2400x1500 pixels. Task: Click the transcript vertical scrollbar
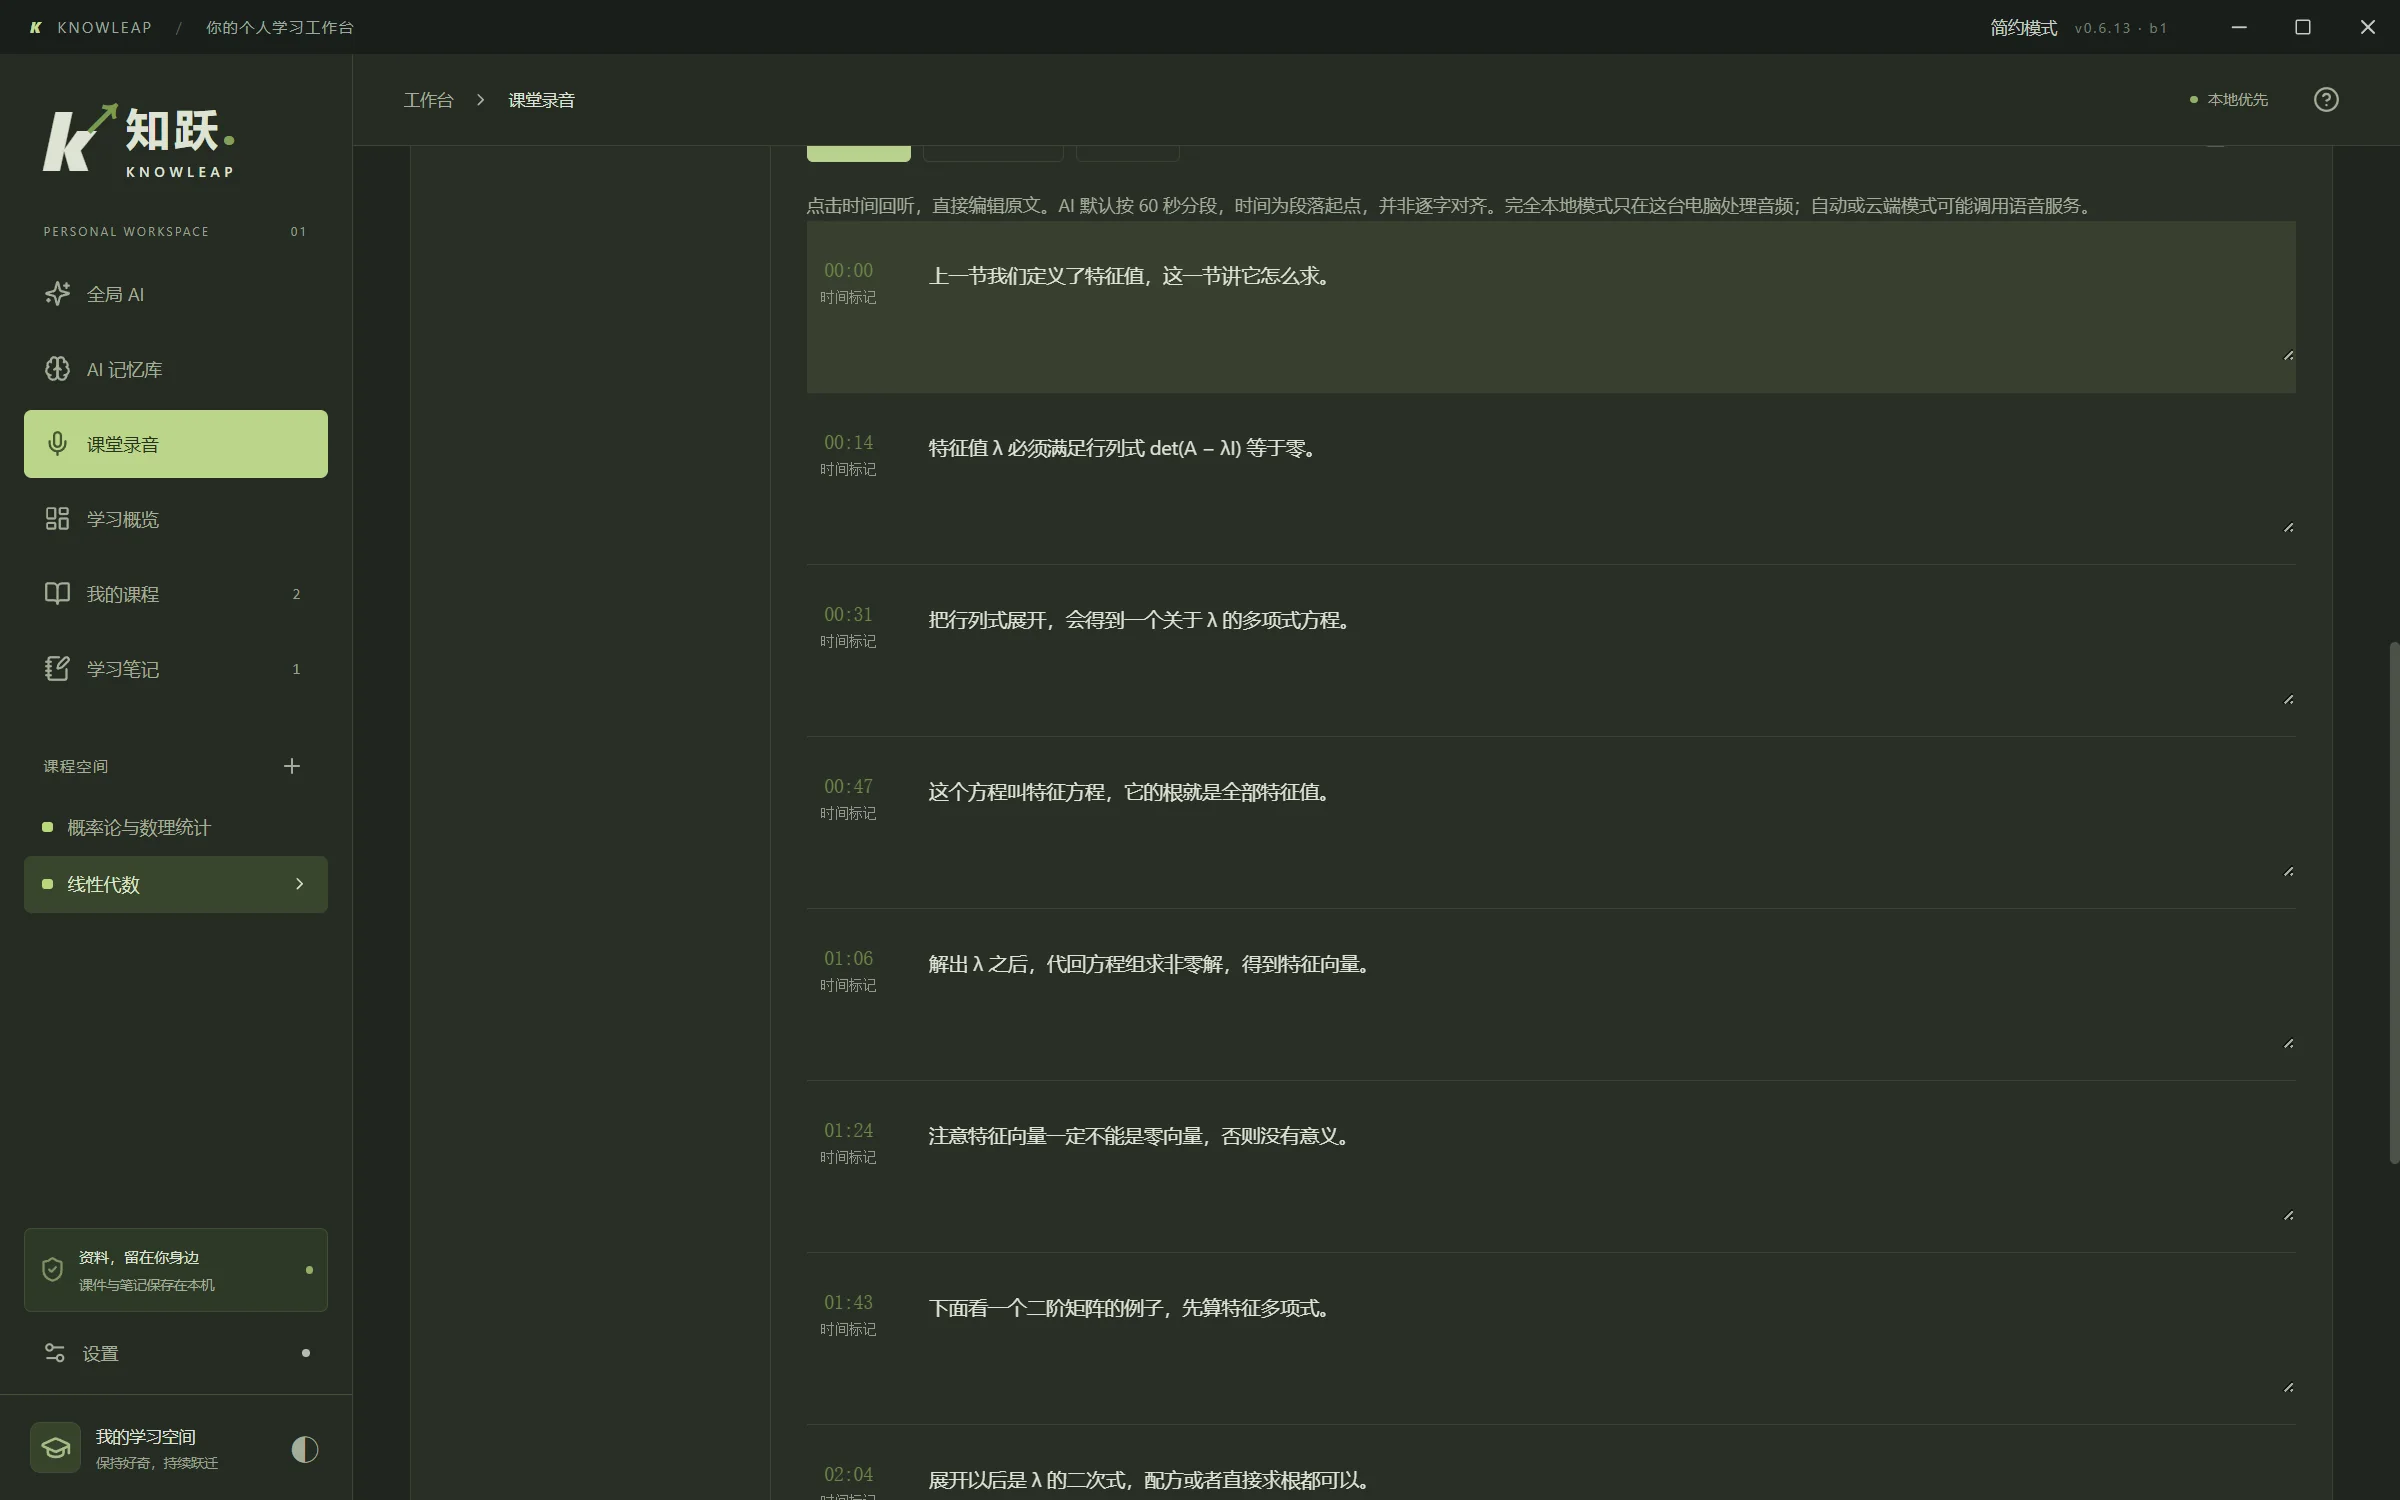2393,902
